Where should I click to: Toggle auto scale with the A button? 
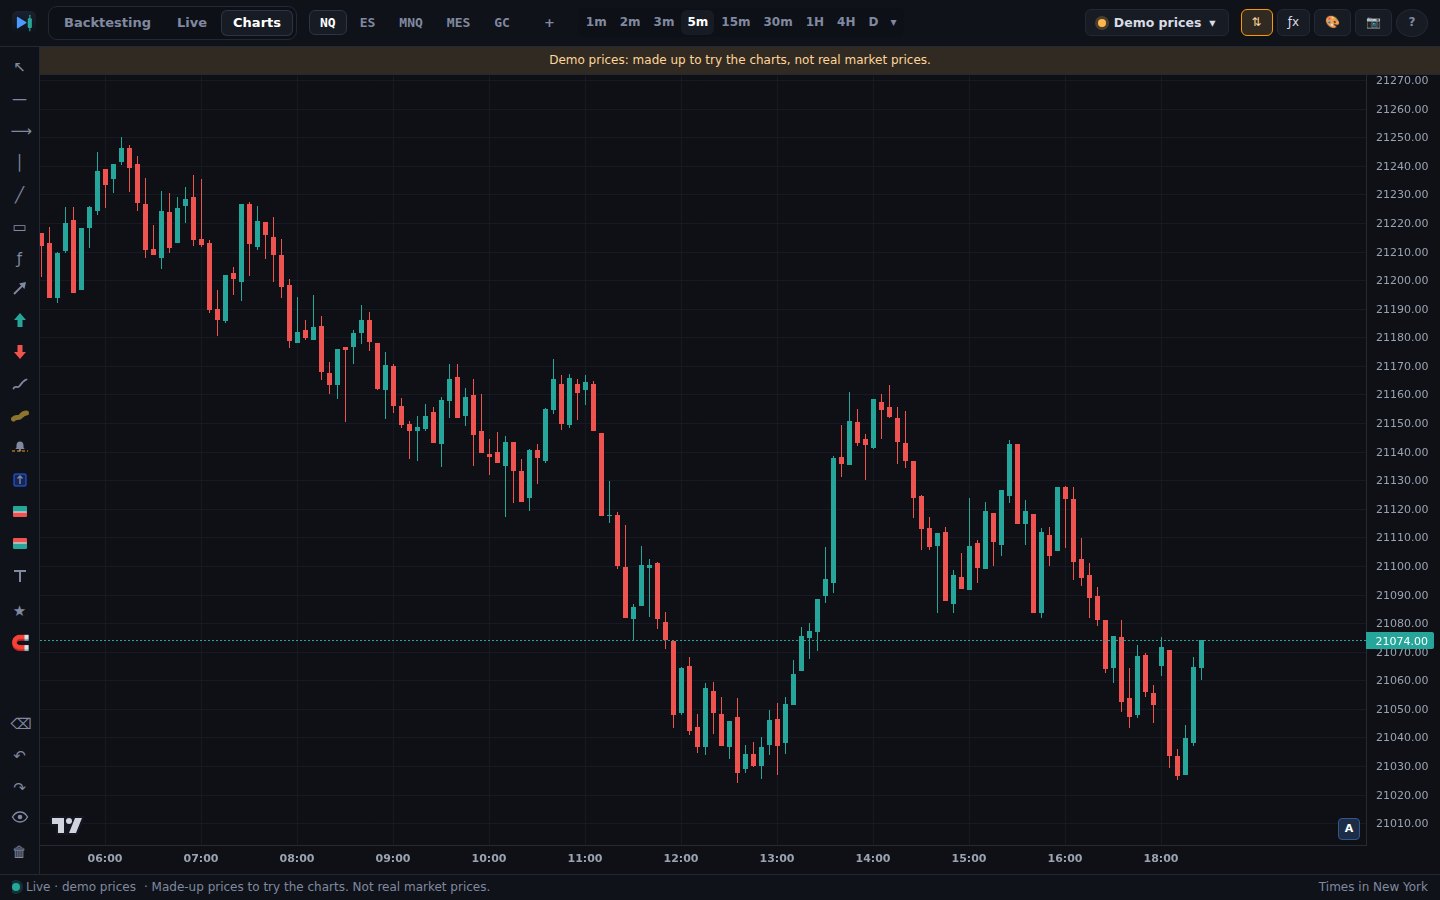pos(1349,828)
